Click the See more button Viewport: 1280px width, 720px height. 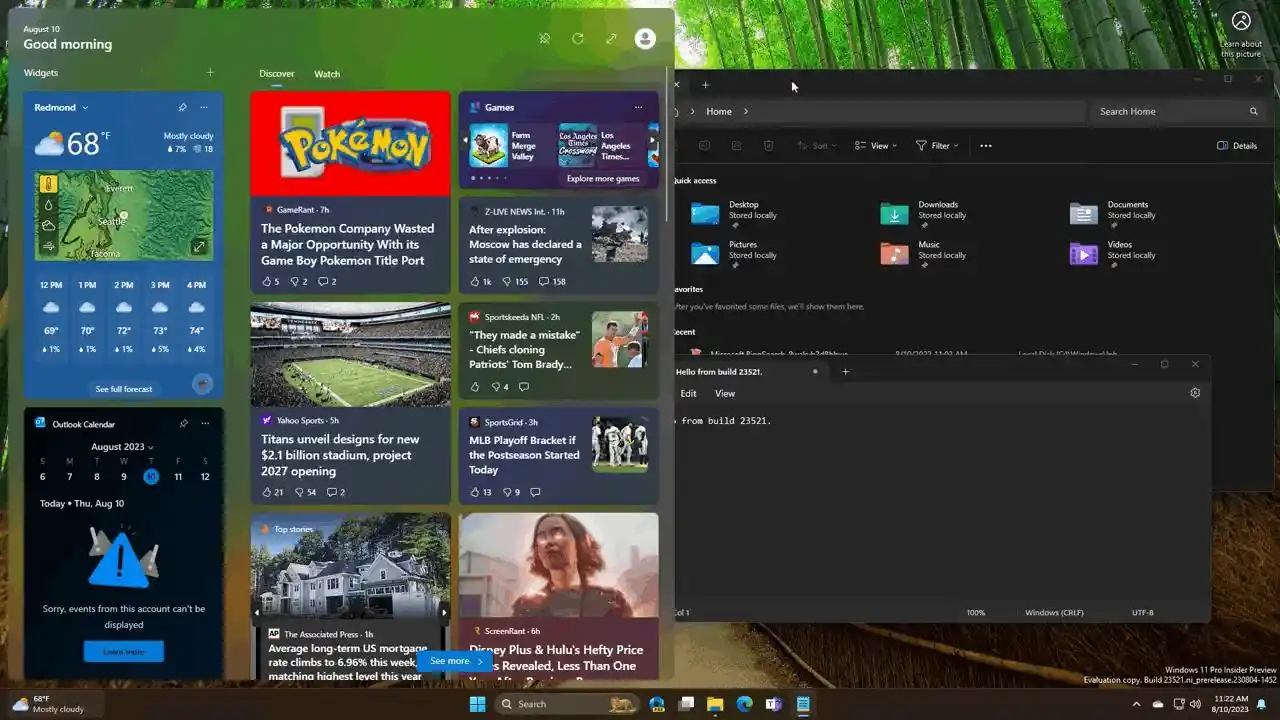click(x=457, y=661)
